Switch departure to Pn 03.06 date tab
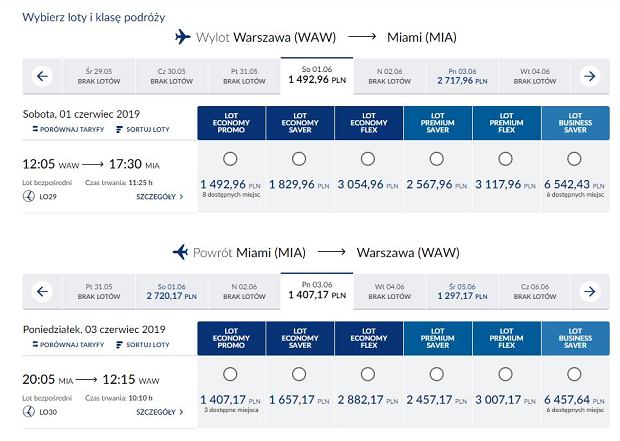The width and height of the screenshot is (620, 441). click(x=462, y=76)
